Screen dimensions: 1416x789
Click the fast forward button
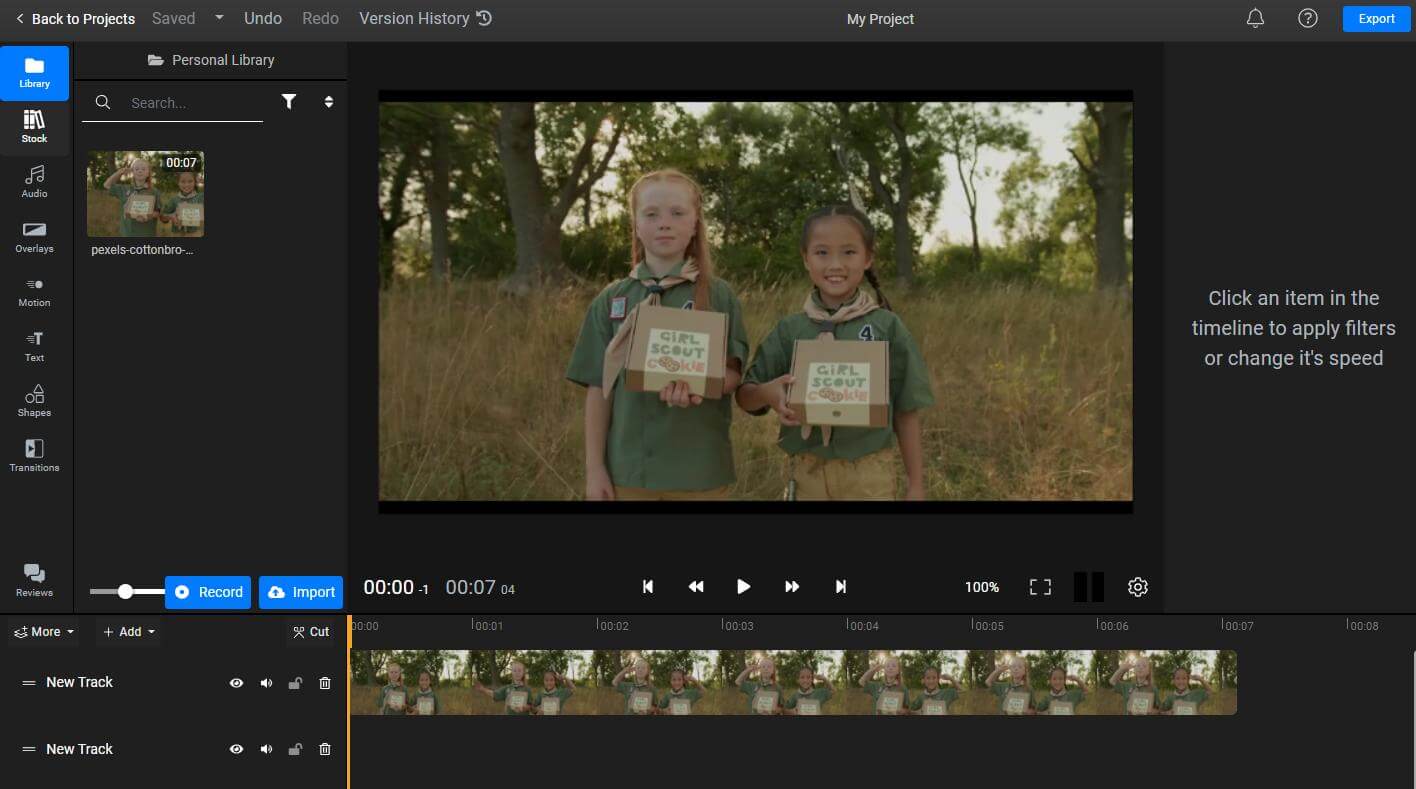[x=792, y=587]
